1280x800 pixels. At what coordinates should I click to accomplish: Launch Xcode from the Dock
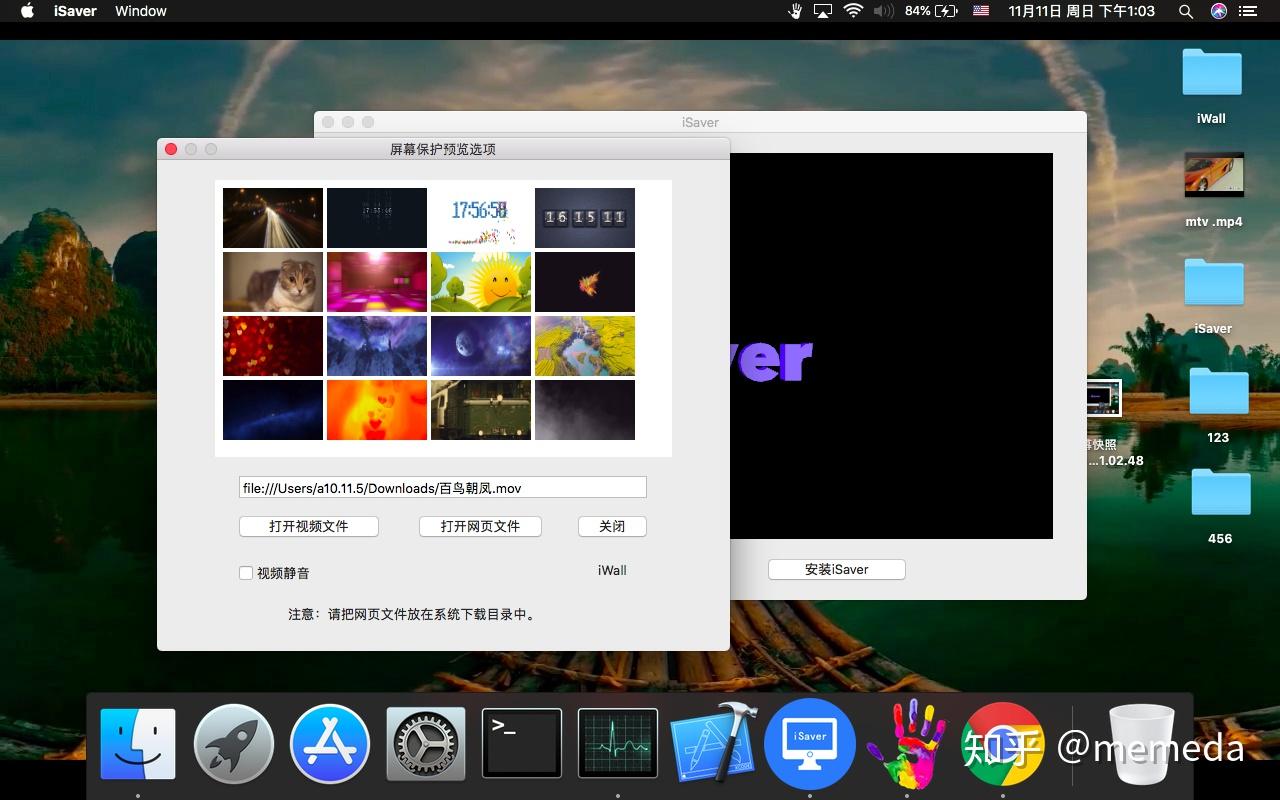pyautogui.click(x=713, y=742)
